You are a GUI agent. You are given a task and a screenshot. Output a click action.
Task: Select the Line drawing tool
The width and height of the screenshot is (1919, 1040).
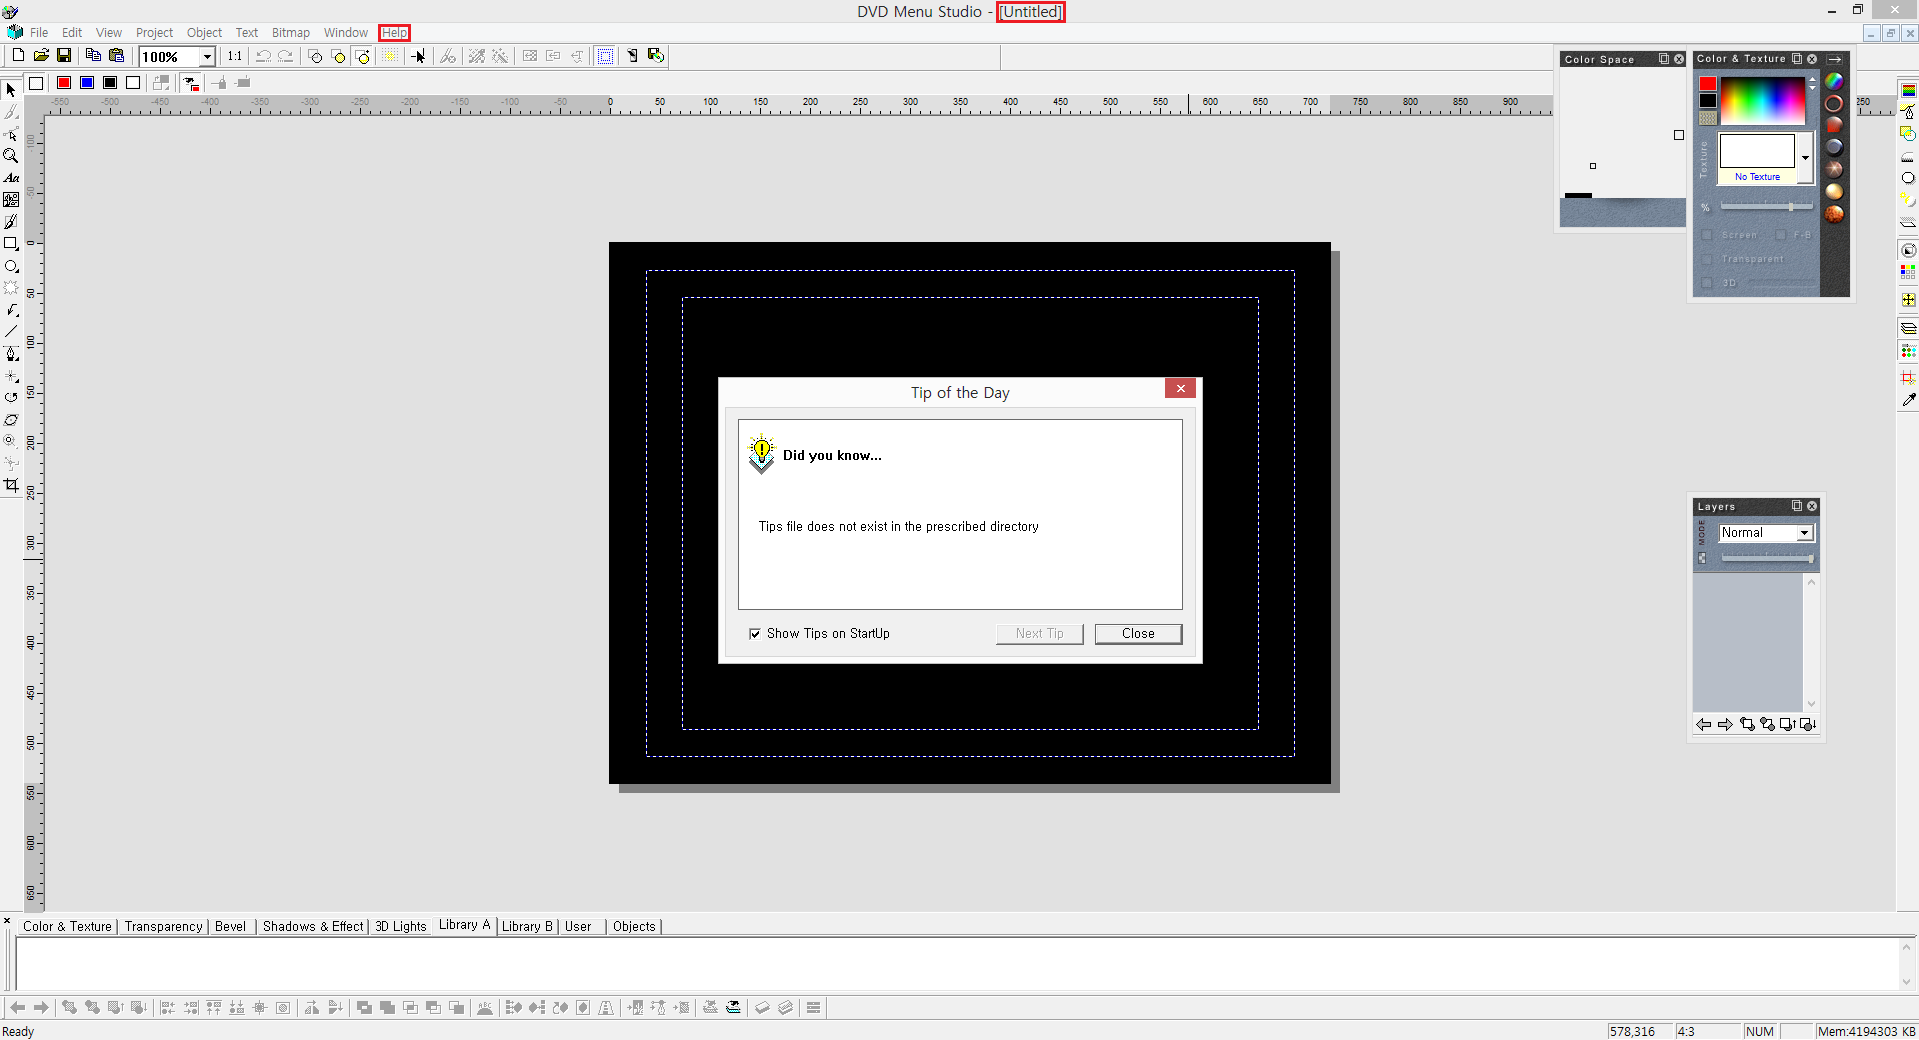[11, 332]
